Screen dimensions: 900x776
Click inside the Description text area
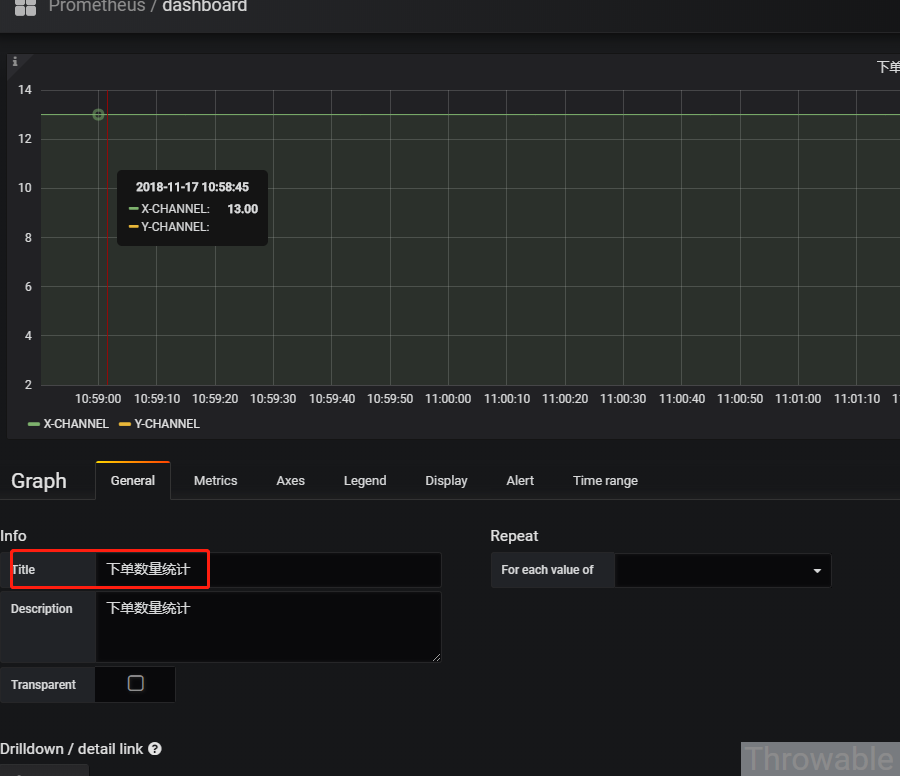[x=268, y=626]
